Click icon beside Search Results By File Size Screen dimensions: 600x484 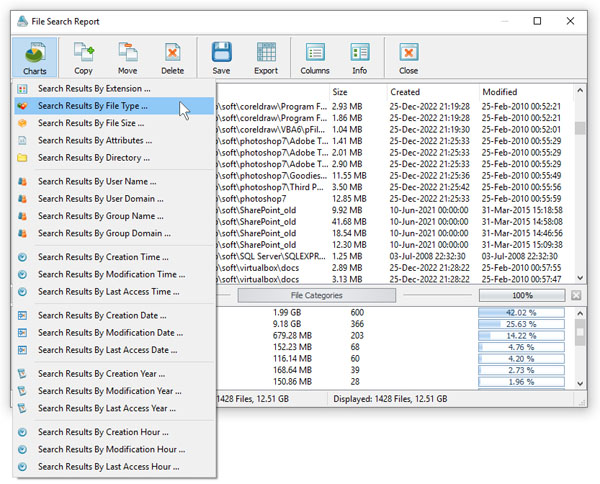[23, 123]
